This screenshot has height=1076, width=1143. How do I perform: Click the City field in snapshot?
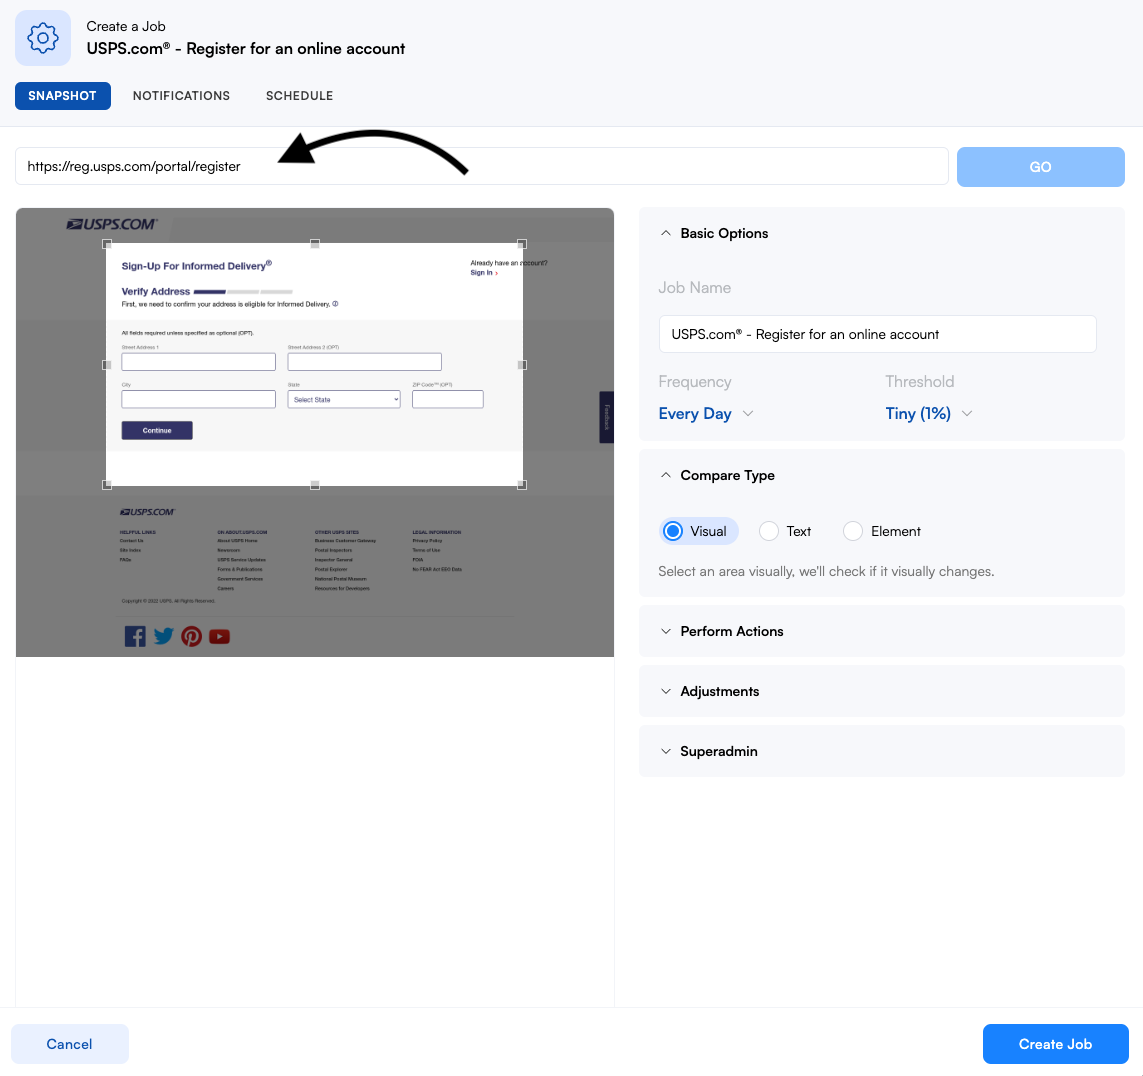point(198,399)
